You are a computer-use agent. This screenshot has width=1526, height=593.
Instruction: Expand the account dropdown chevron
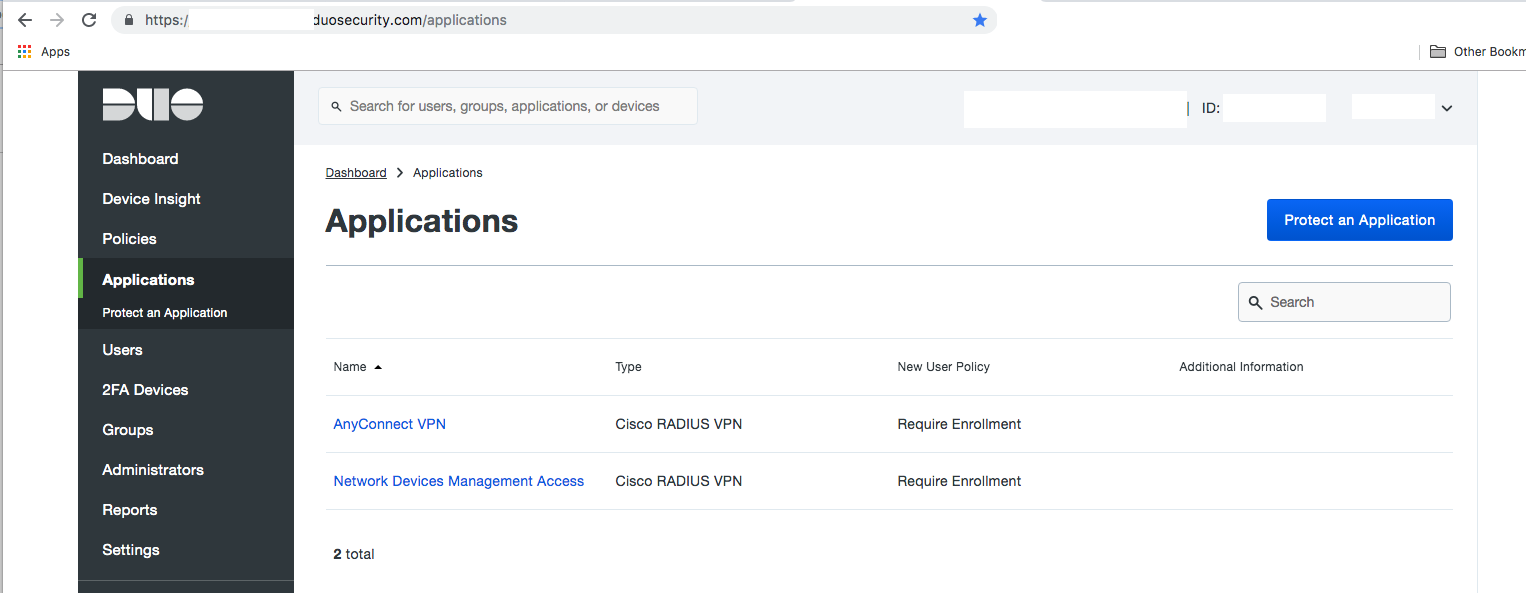1446,108
